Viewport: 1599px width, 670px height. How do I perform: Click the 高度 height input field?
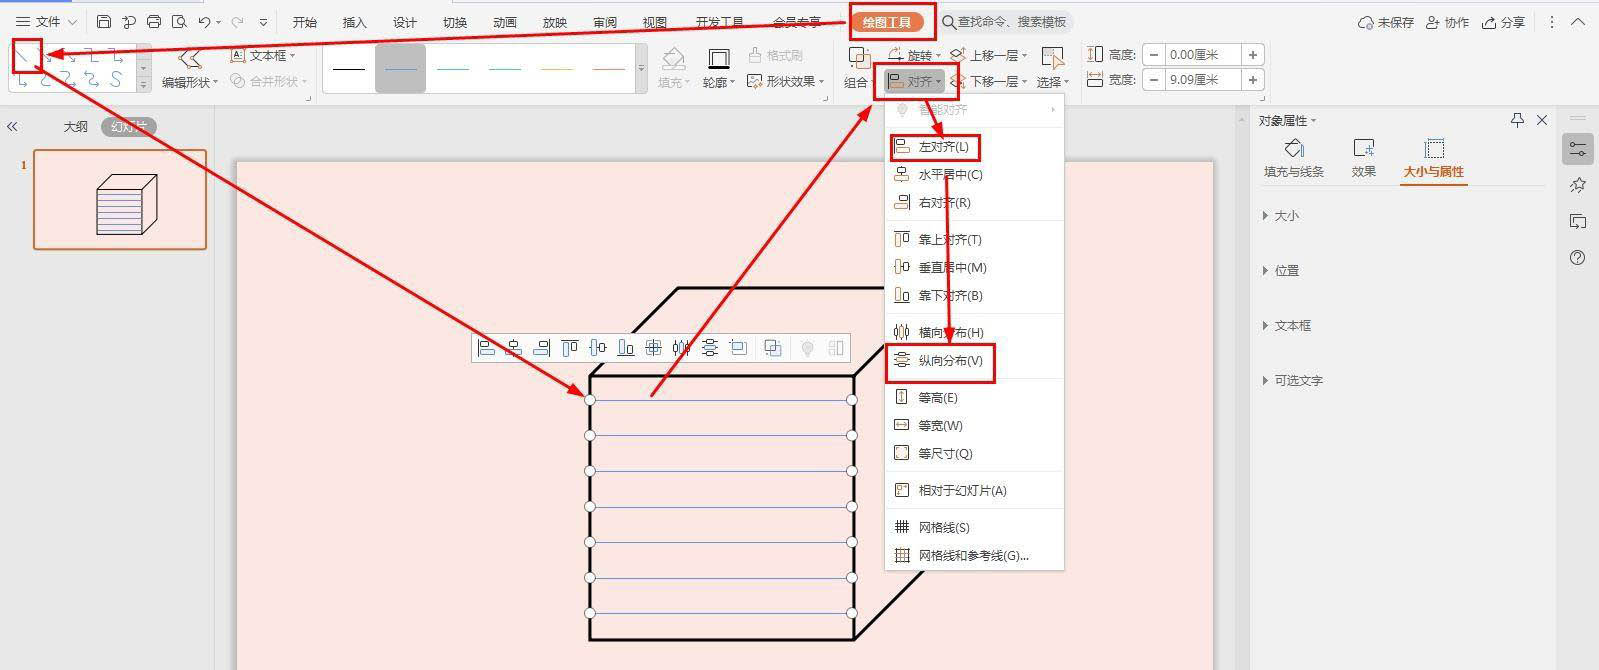coord(1203,55)
